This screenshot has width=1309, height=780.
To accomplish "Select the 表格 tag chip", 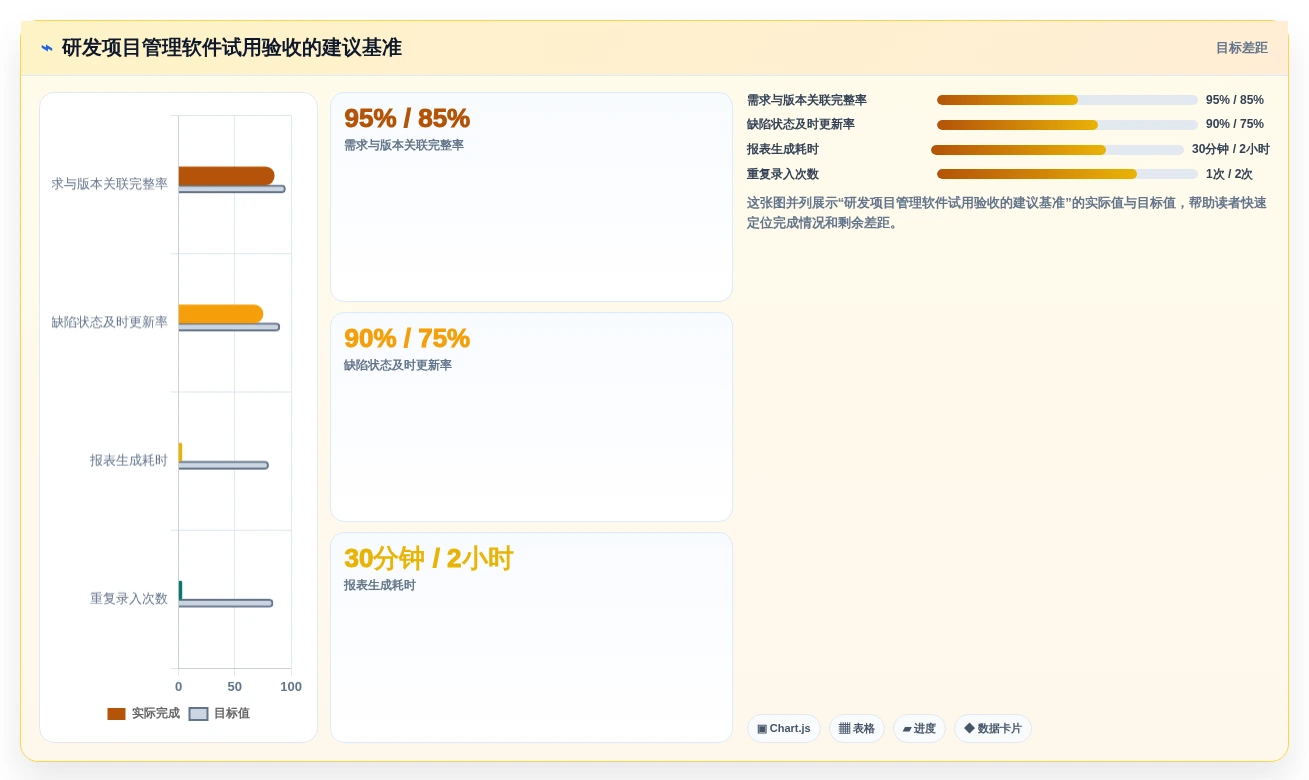I will 856,728.
